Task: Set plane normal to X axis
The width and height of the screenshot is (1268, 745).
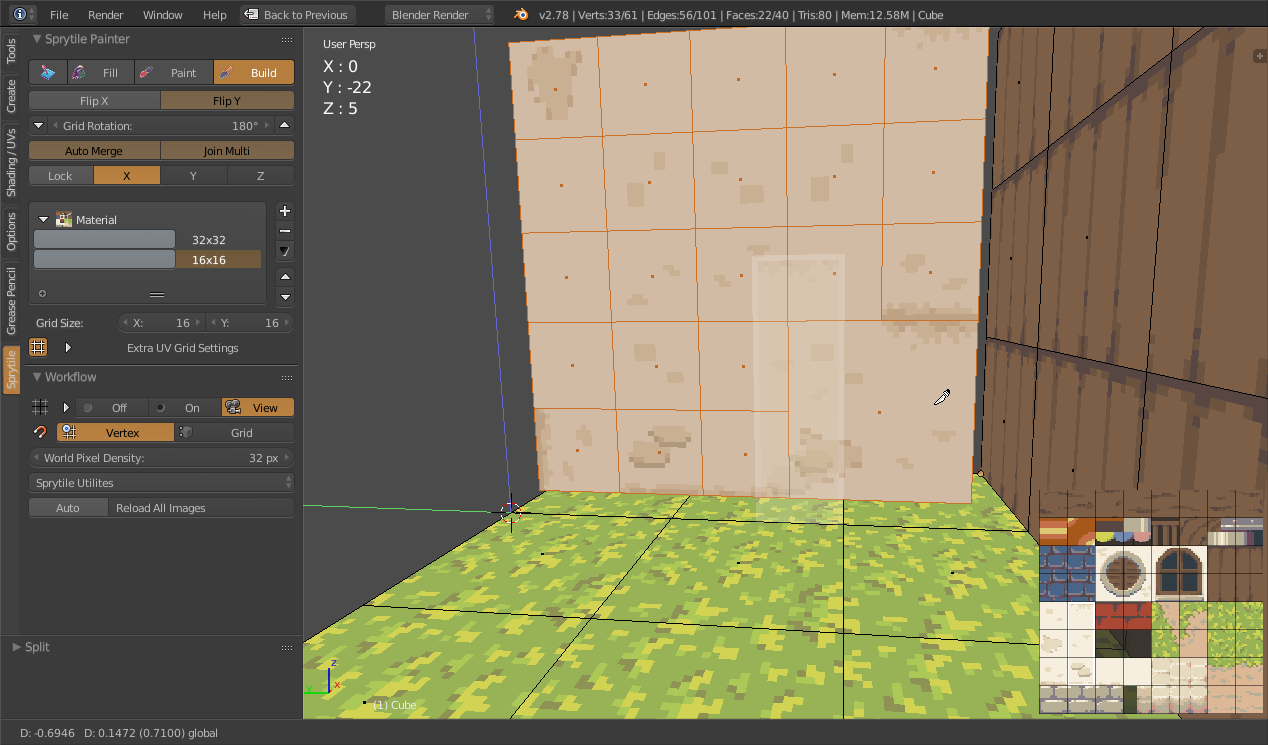Action: tap(127, 176)
